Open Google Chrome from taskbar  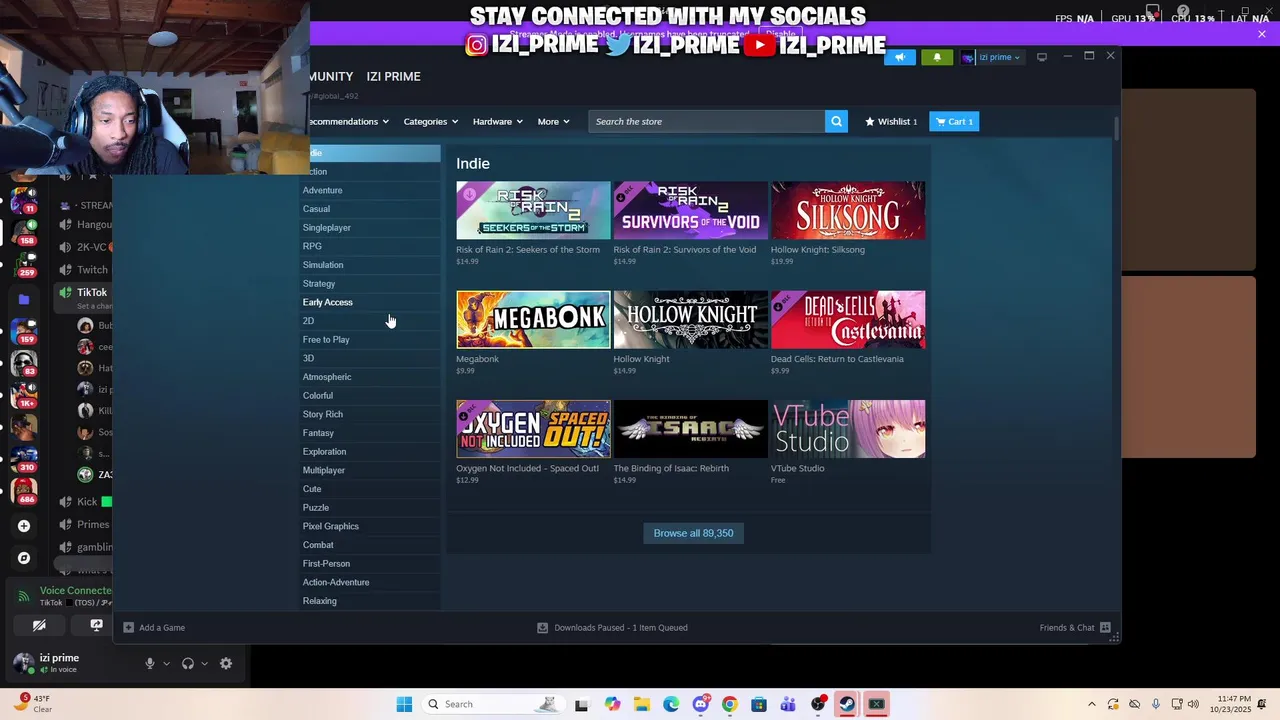(x=729, y=704)
